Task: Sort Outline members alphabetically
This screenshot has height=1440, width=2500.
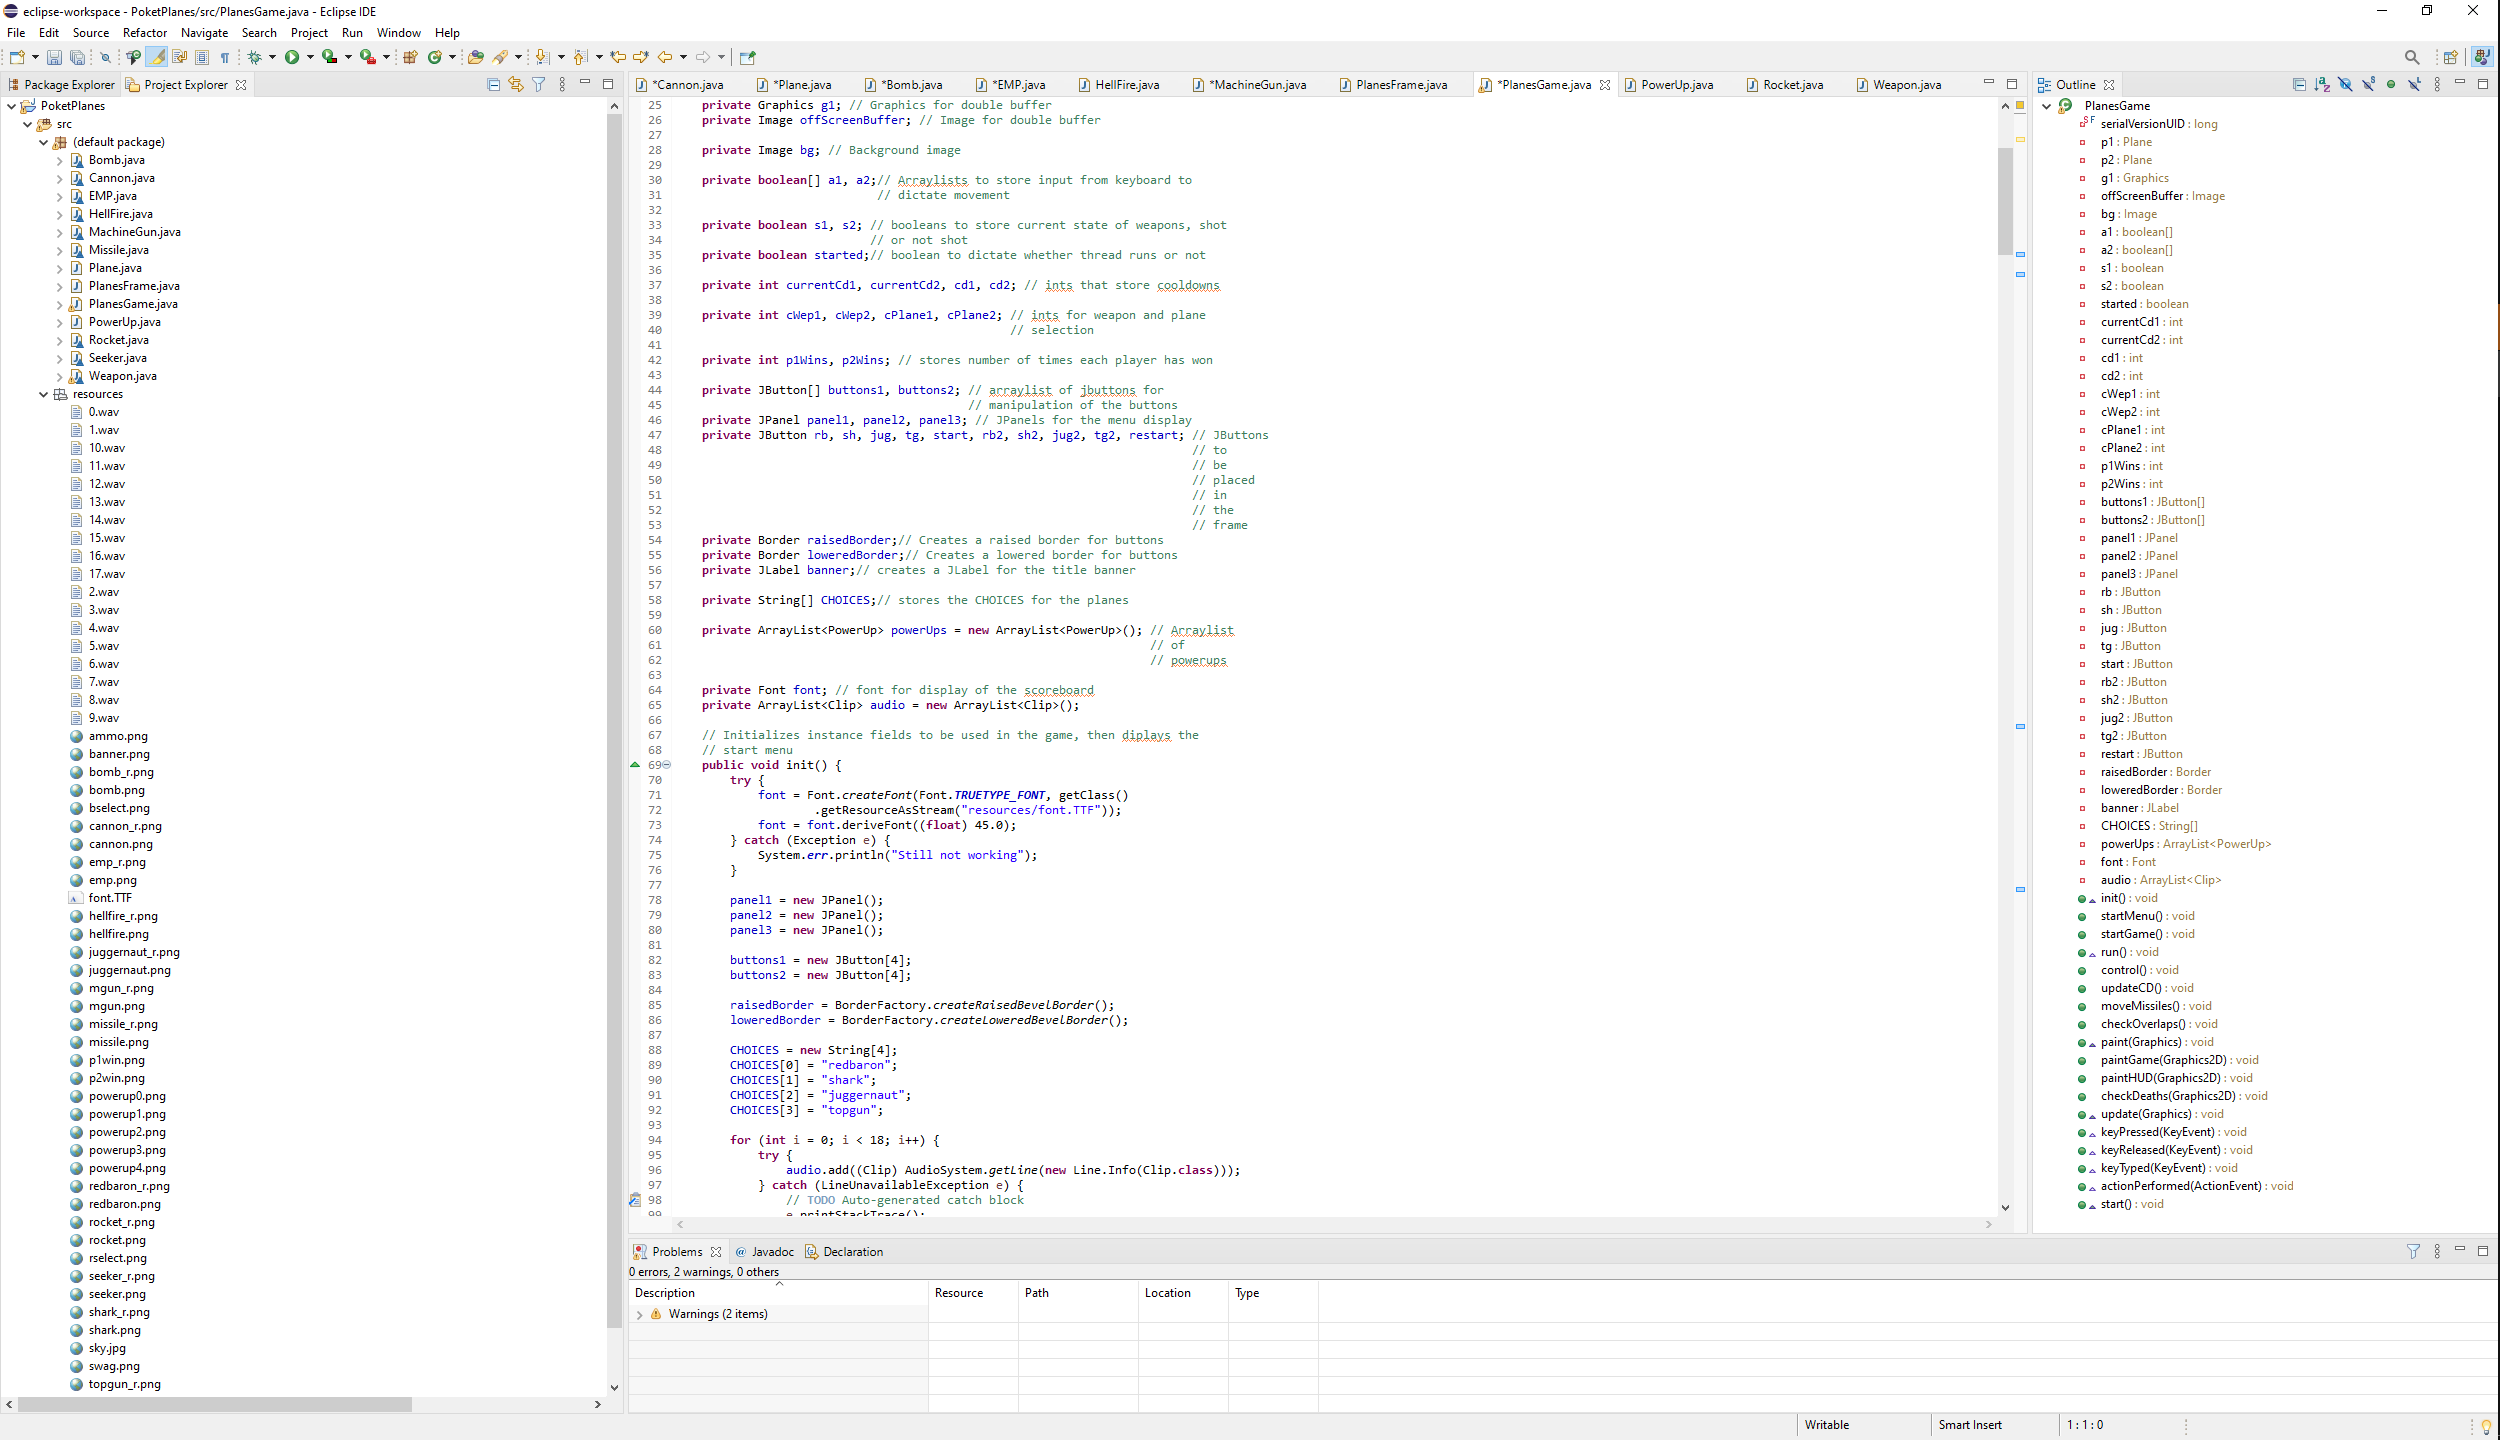Action: tap(2322, 85)
